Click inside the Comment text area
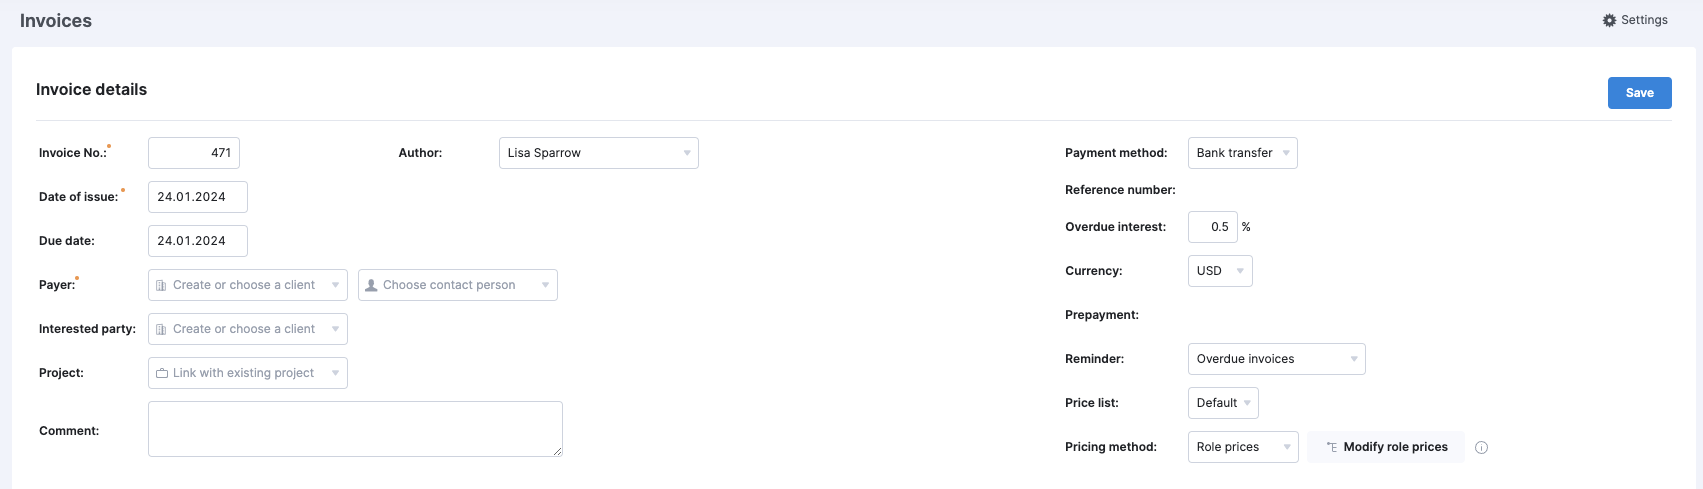Image resolution: width=1703 pixels, height=489 pixels. (355, 429)
